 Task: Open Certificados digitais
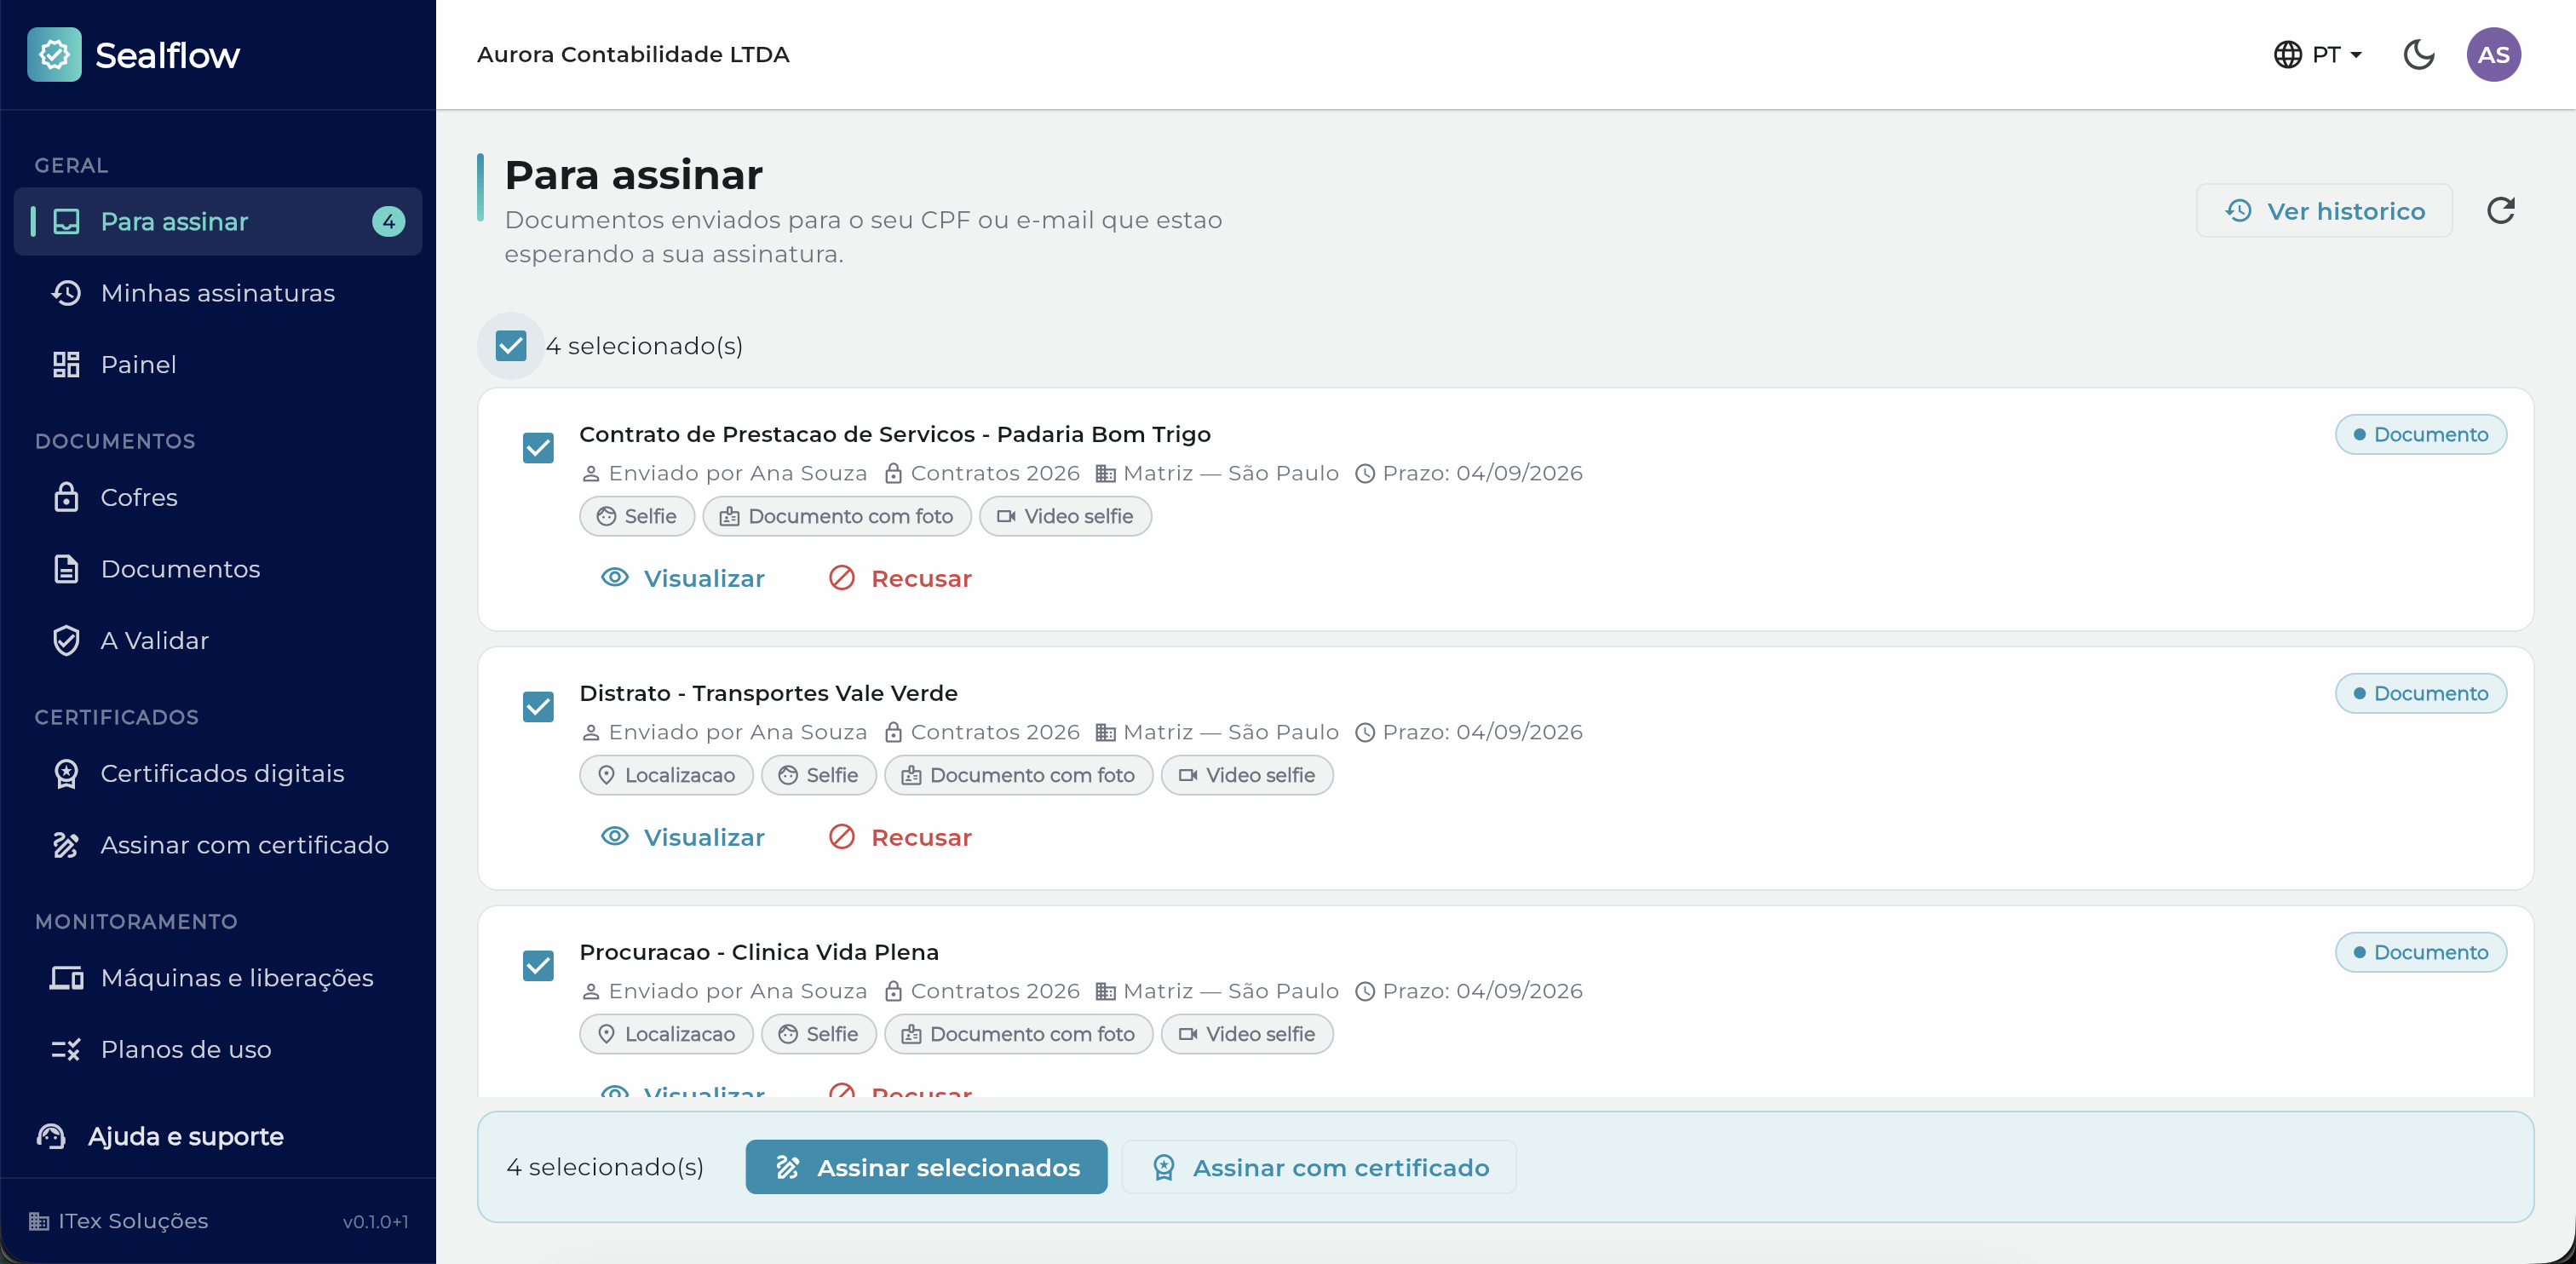tap(218, 773)
